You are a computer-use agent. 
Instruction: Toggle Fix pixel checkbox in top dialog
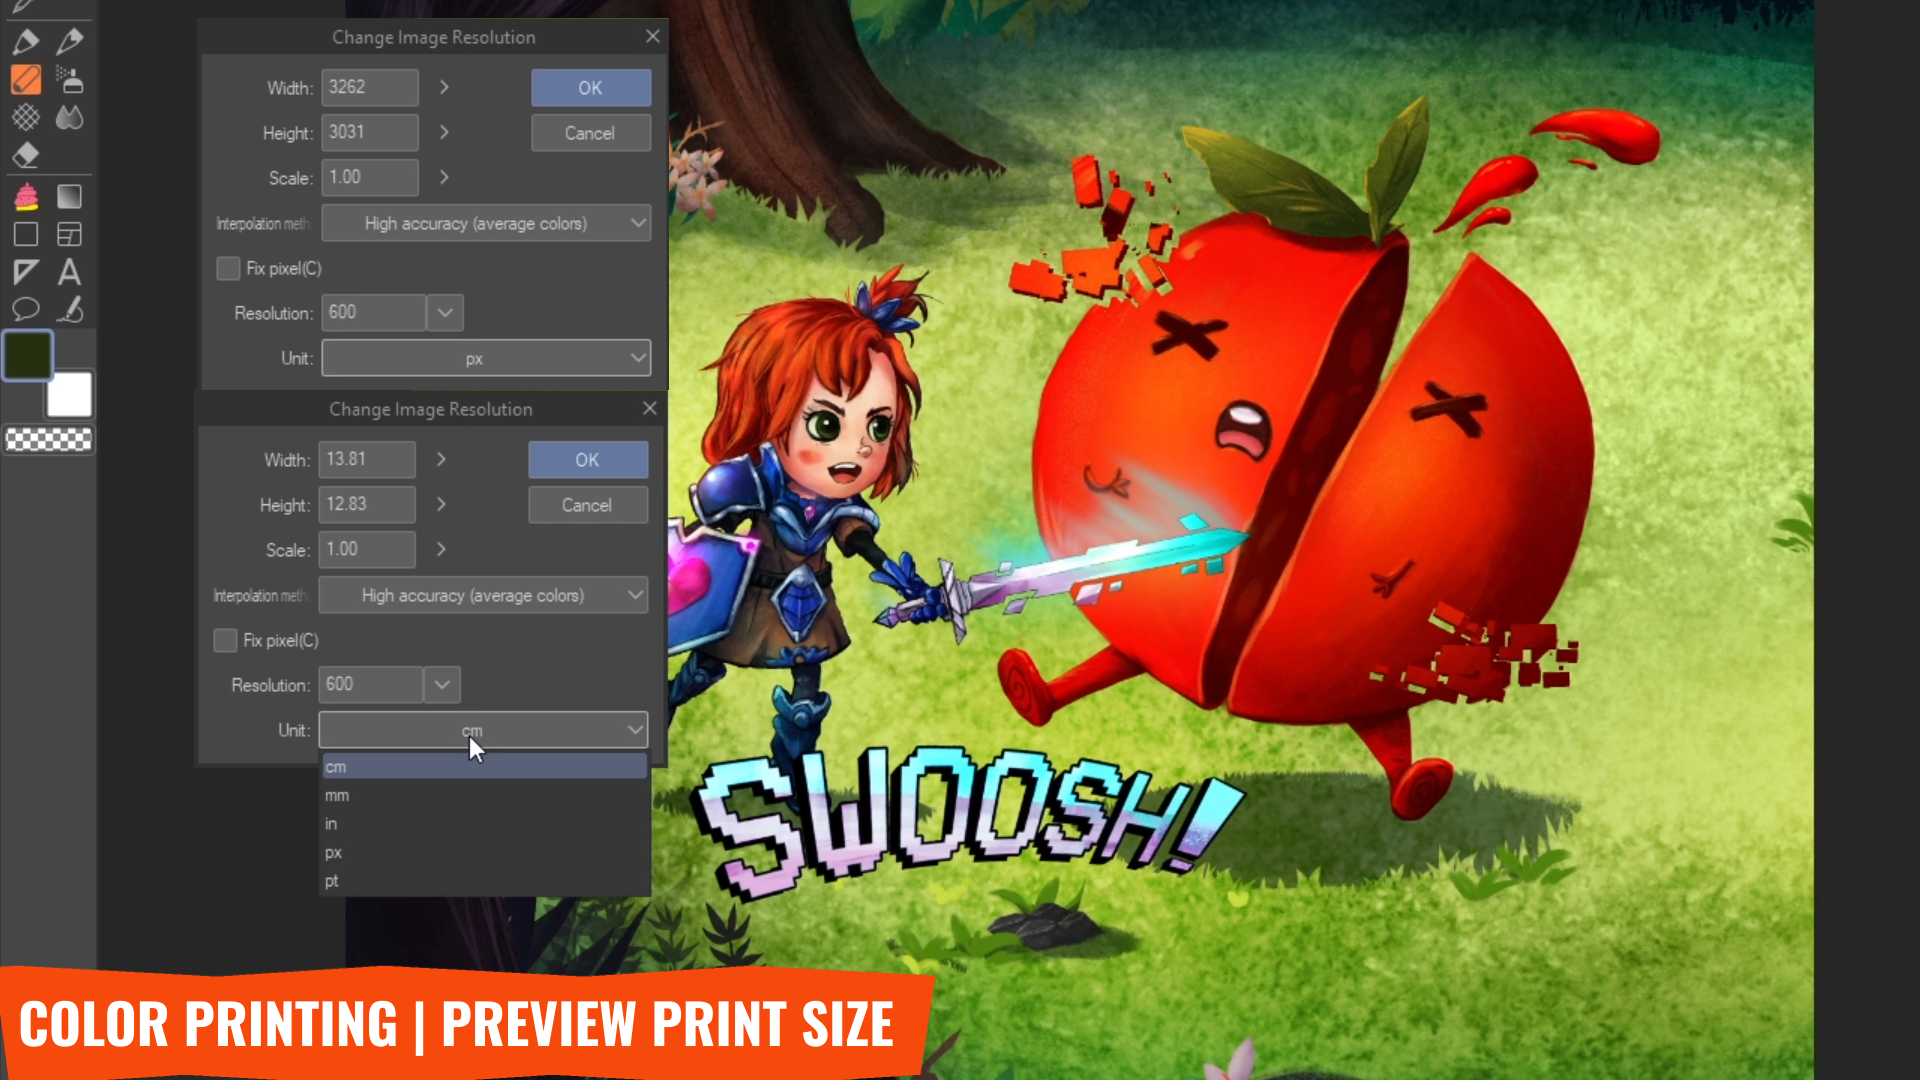click(228, 268)
